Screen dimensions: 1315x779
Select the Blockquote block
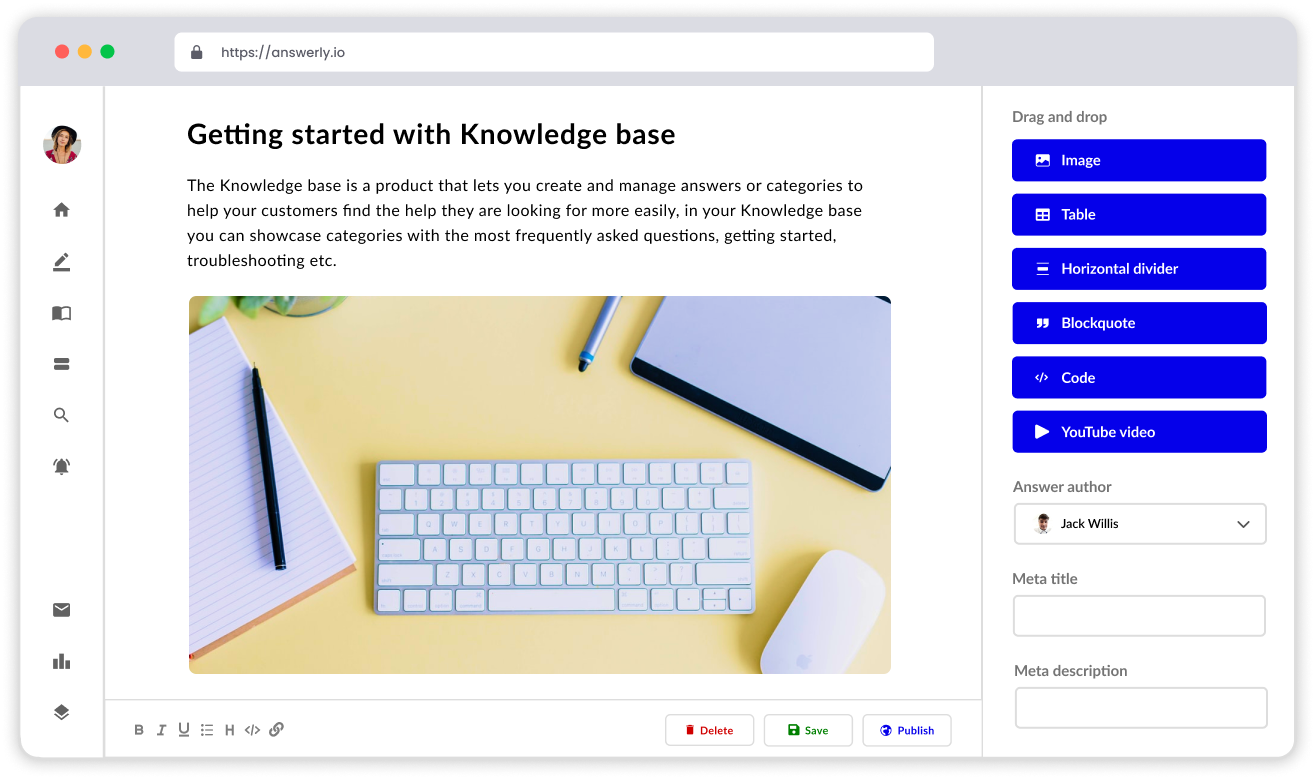(x=1139, y=323)
